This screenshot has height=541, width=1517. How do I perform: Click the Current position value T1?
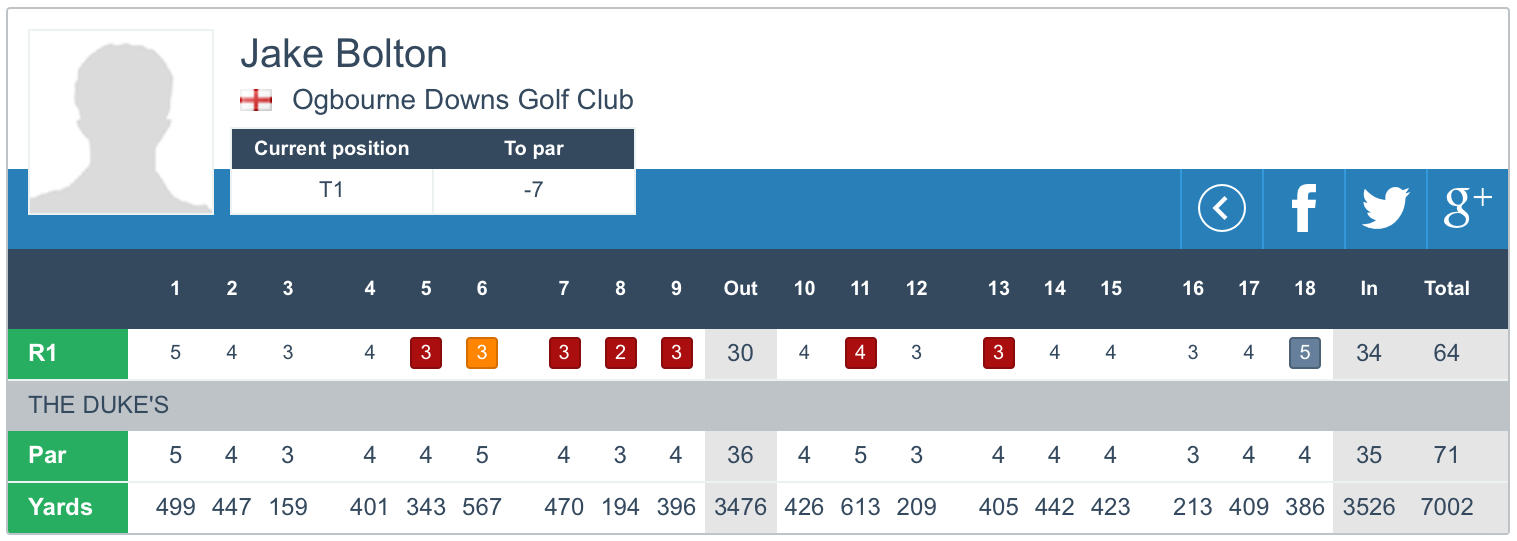(331, 190)
